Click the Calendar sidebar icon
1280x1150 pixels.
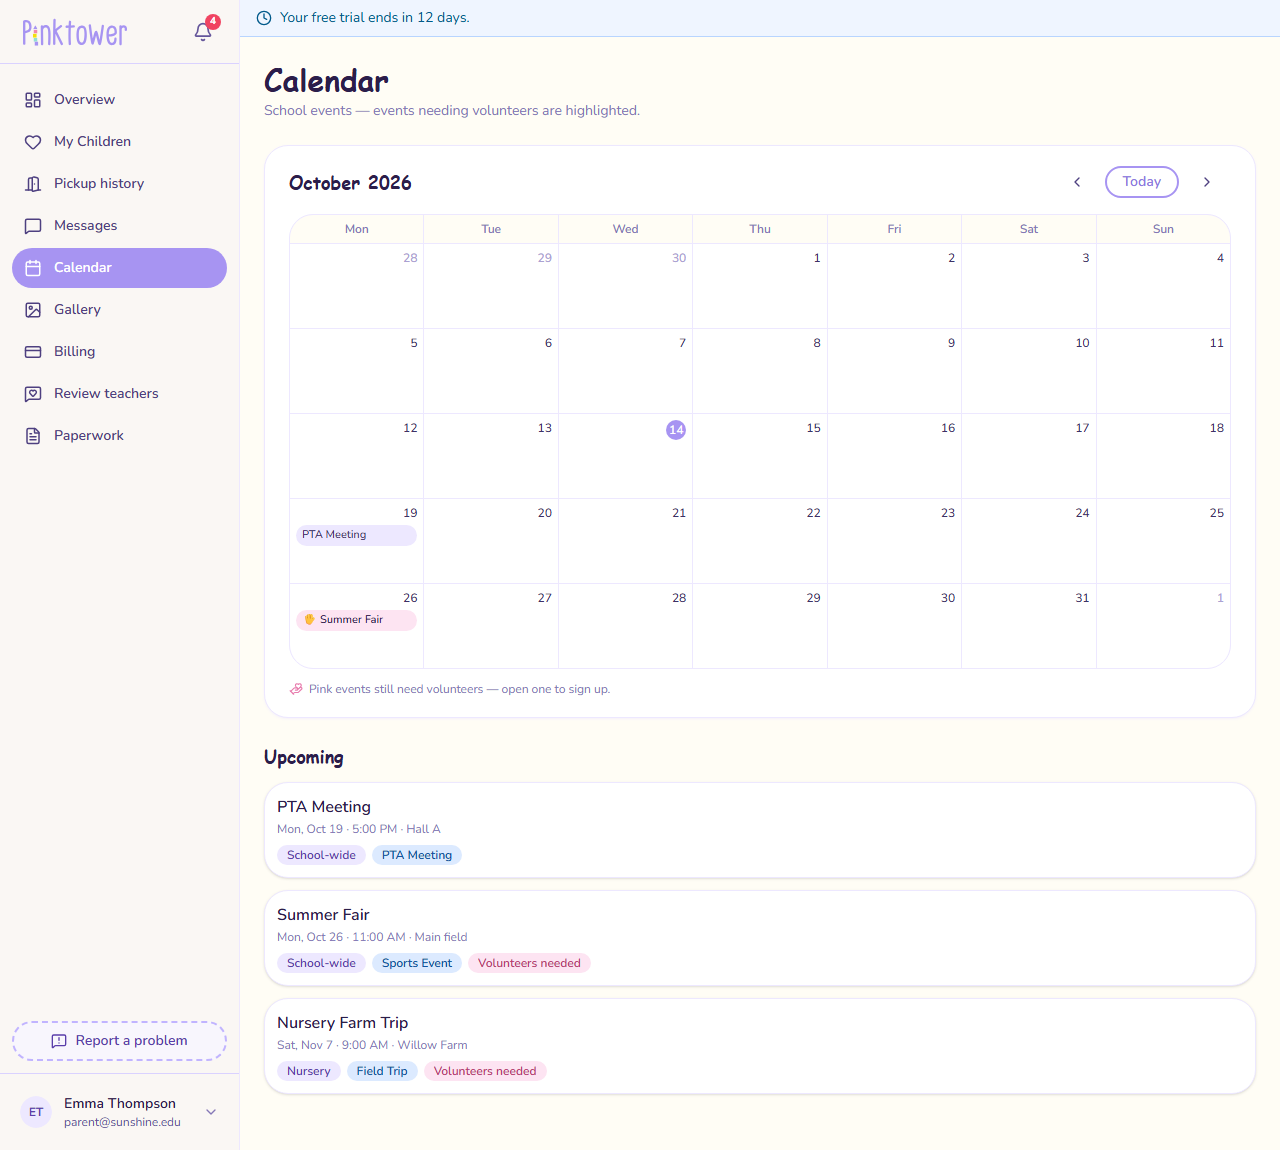pos(33,268)
